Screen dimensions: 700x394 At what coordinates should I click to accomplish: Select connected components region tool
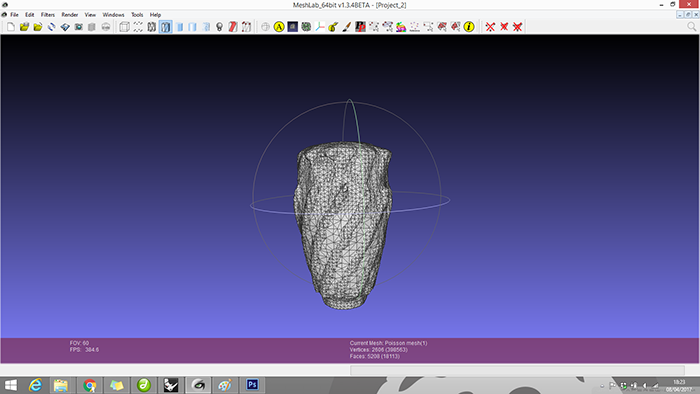click(455, 27)
